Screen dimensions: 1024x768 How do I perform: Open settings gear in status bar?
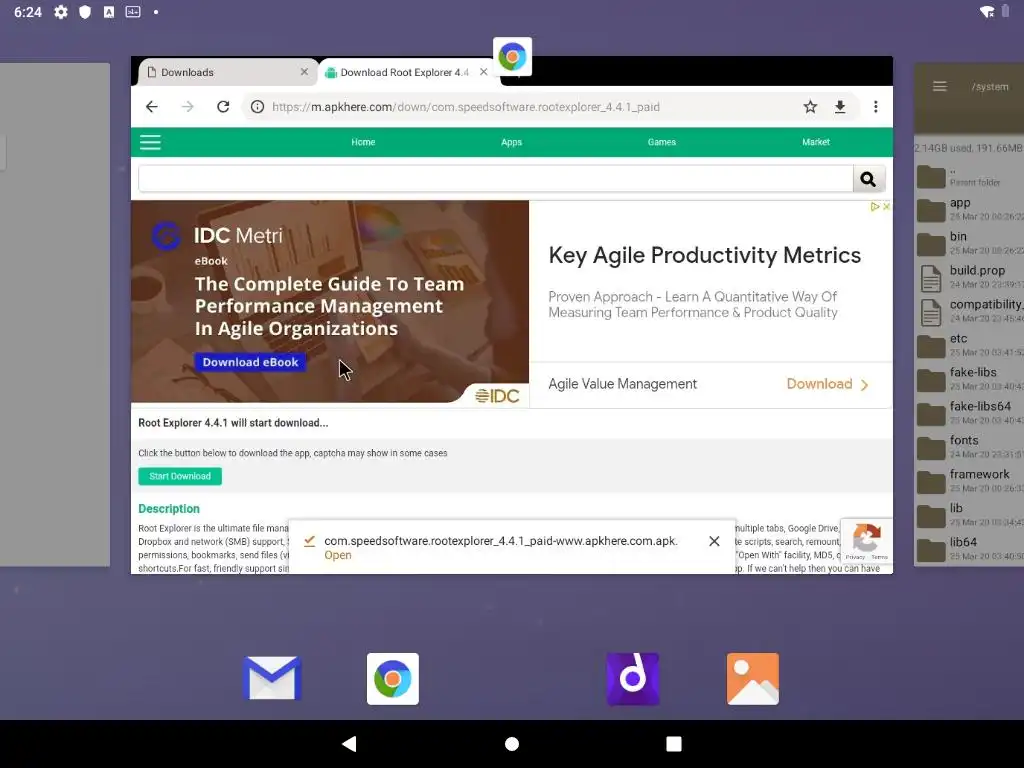(x=61, y=12)
